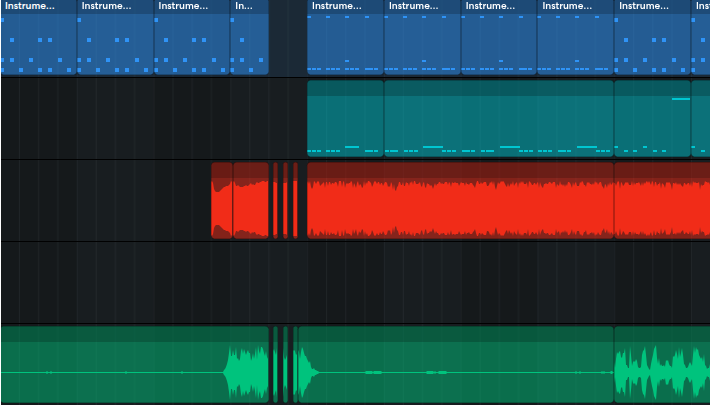Image resolution: width=710 pixels, height=405 pixels.
Task: Select the long red audio clip in the middle
Action: point(460,200)
